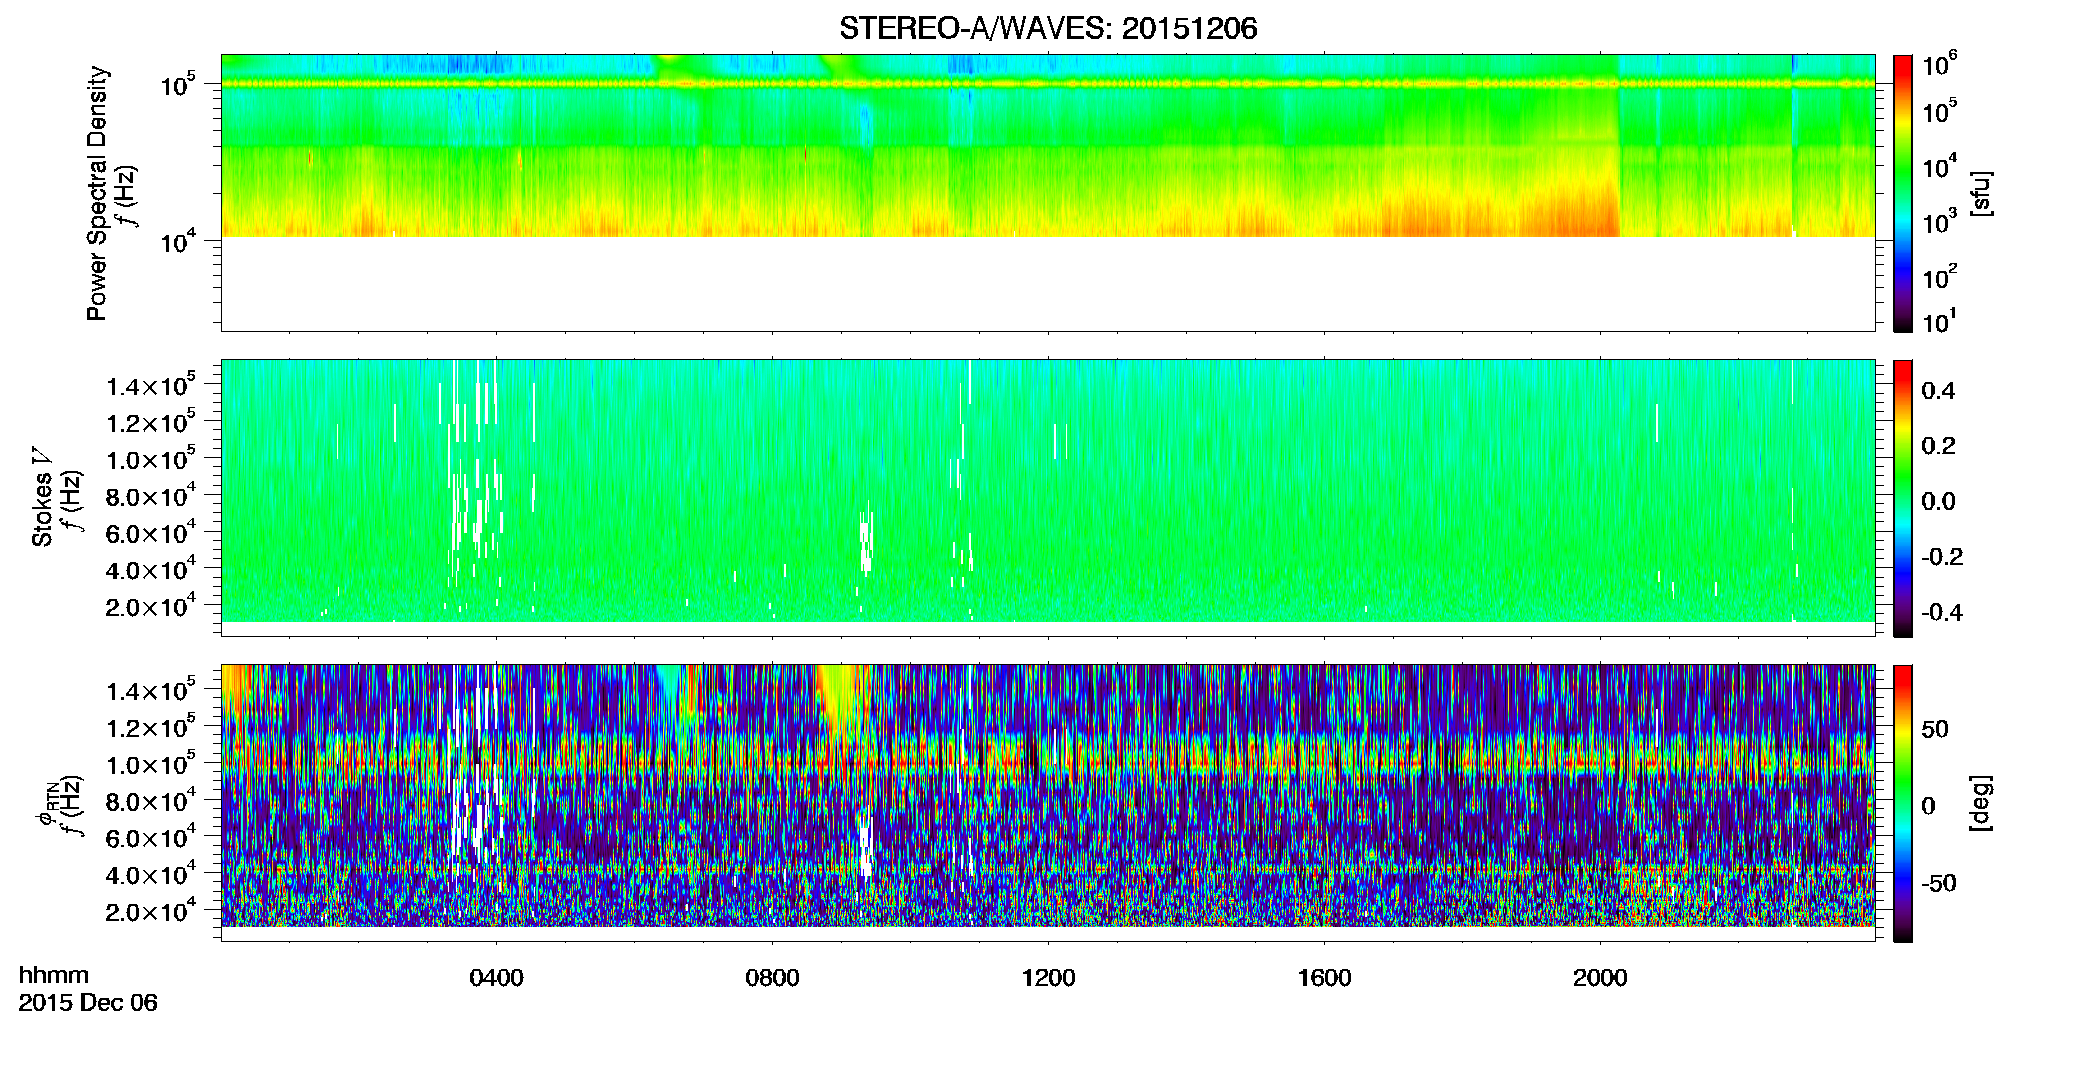
Task: Click the plot title STEREO-A/WAVES: 20151206
Action: point(1047,28)
